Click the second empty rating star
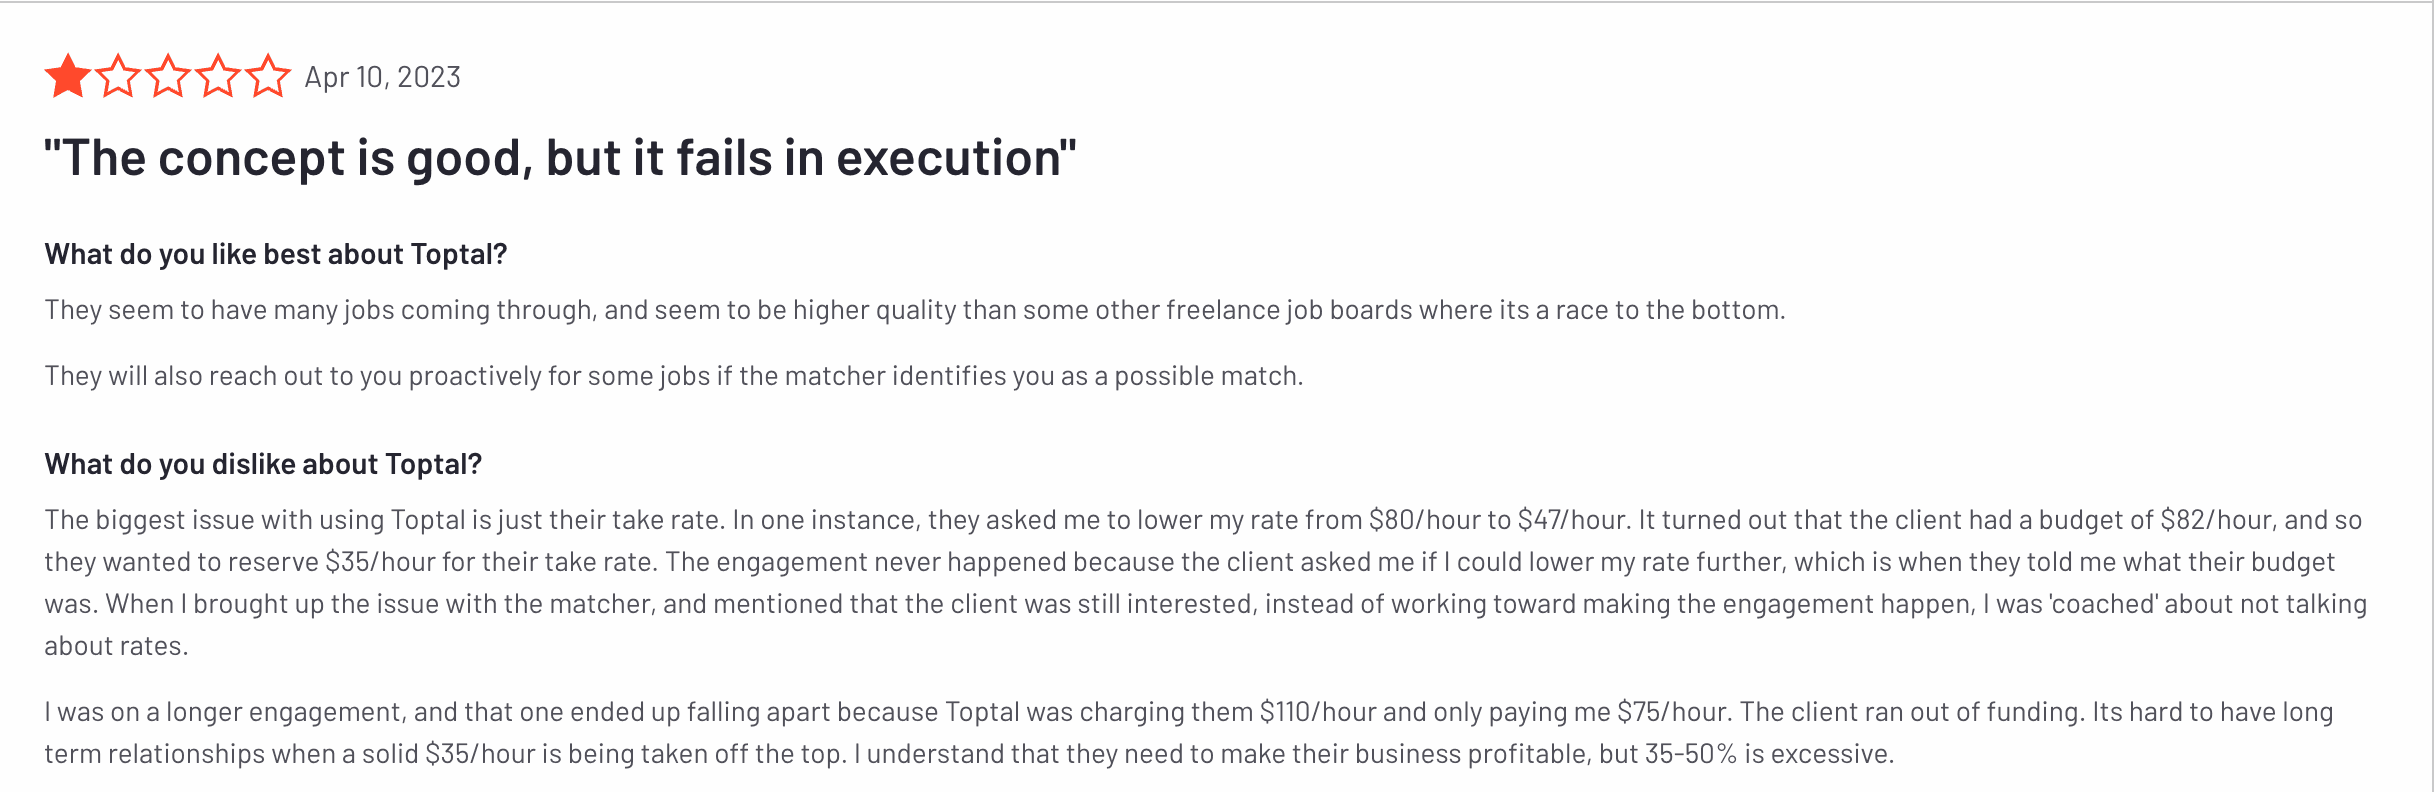The height and width of the screenshot is (792, 2434). click(118, 77)
